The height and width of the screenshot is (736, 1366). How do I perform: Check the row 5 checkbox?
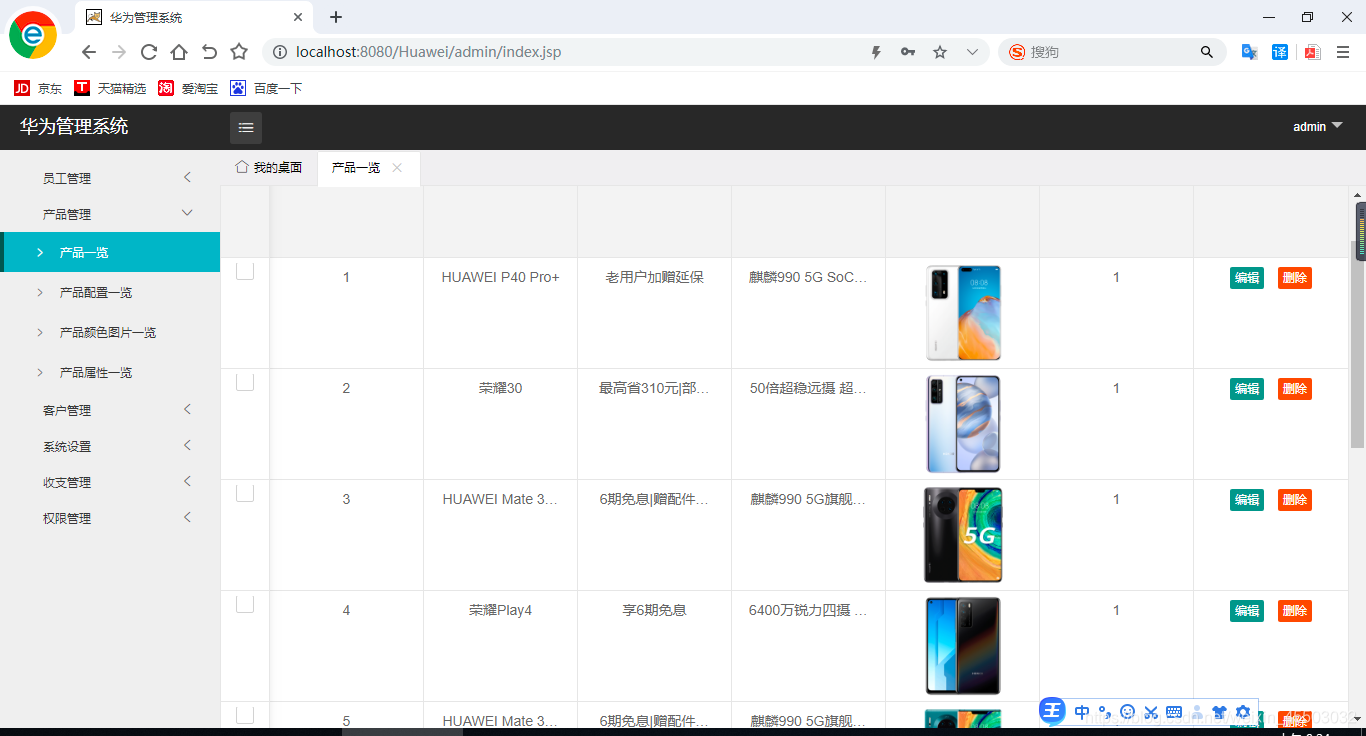coord(245,715)
